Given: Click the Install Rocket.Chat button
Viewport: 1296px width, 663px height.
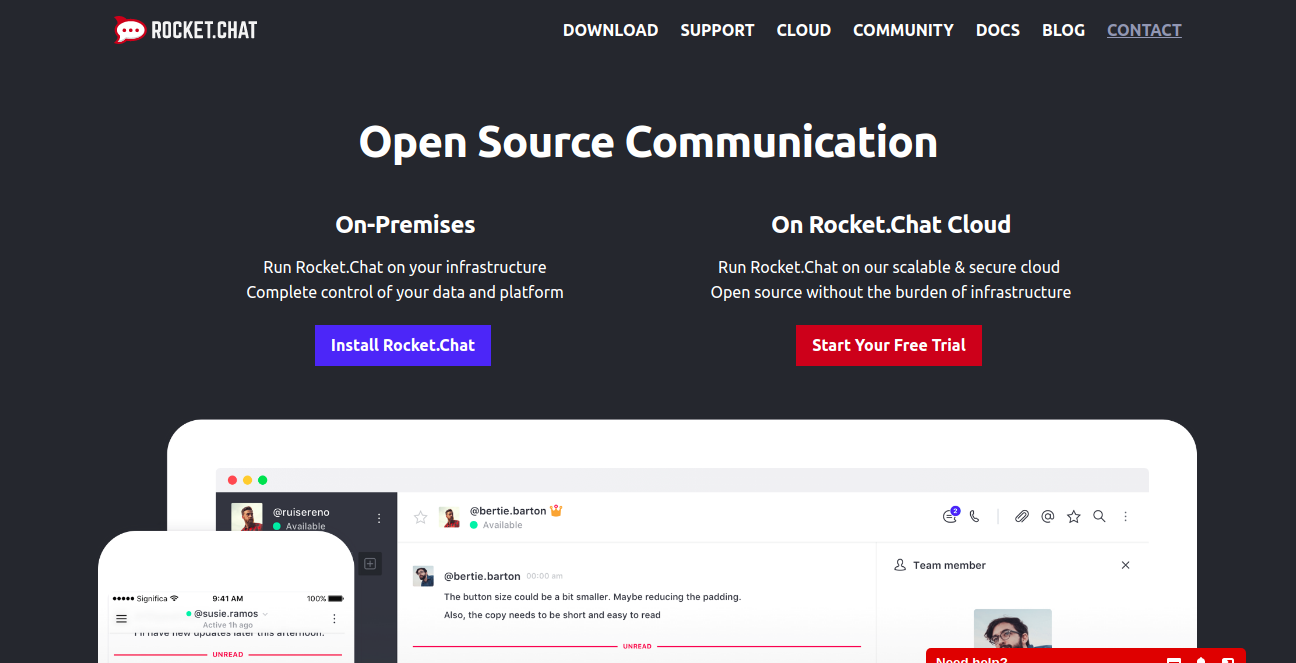Looking at the screenshot, I should [403, 345].
